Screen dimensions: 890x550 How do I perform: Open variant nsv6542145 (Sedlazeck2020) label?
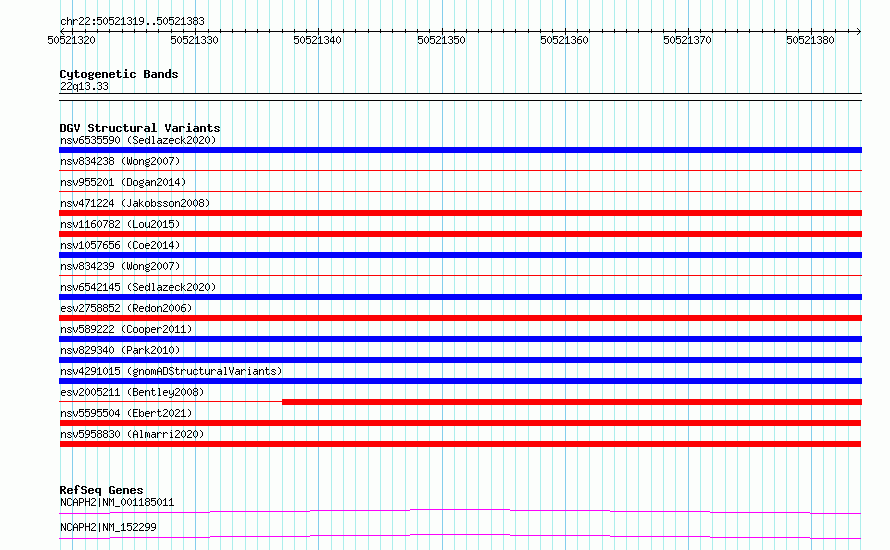point(138,287)
